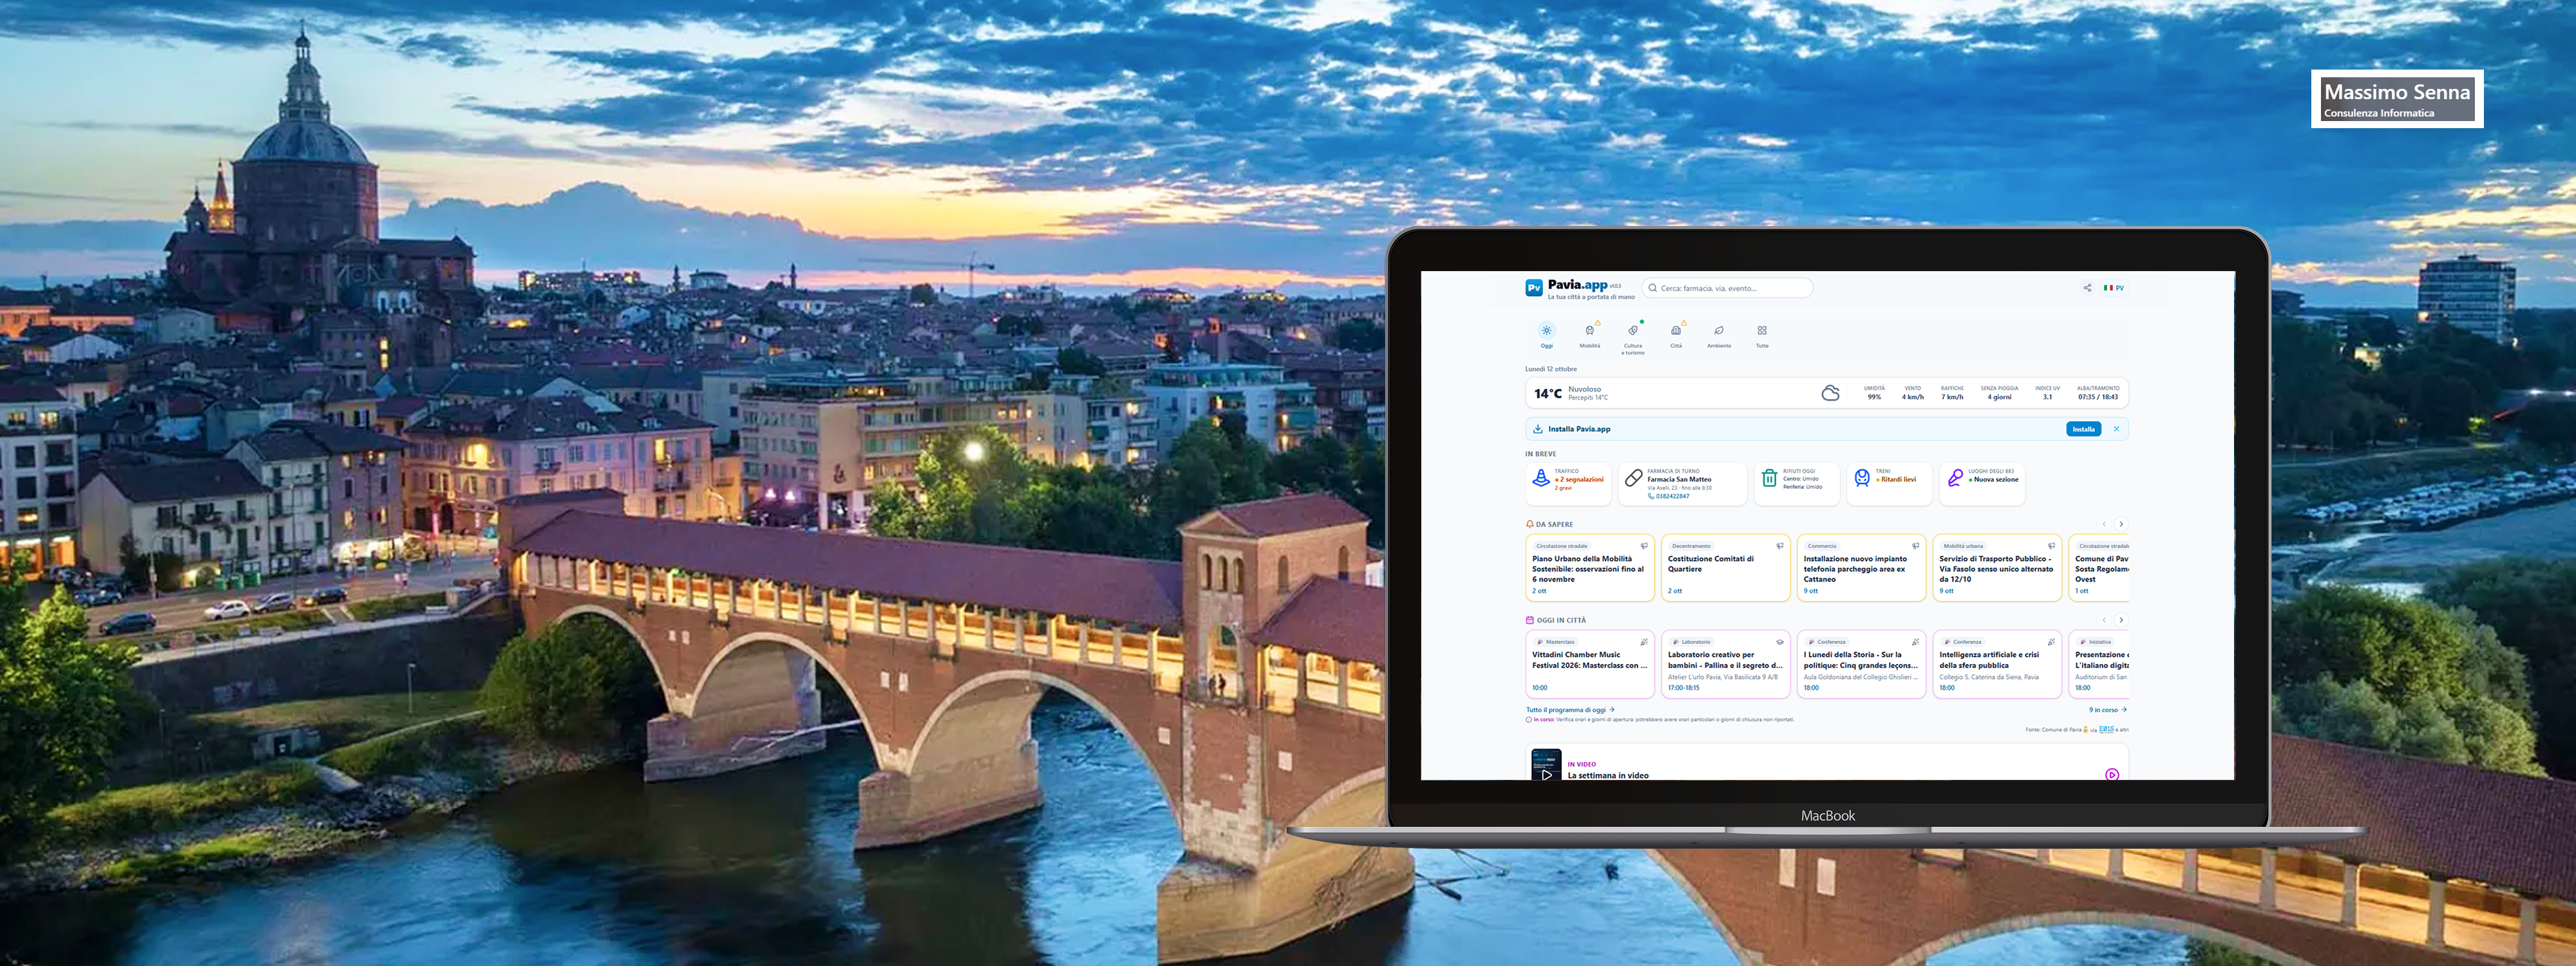Click the blue Installa button
The width and height of the screenshot is (2576, 966).
[x=2083, y=429]
